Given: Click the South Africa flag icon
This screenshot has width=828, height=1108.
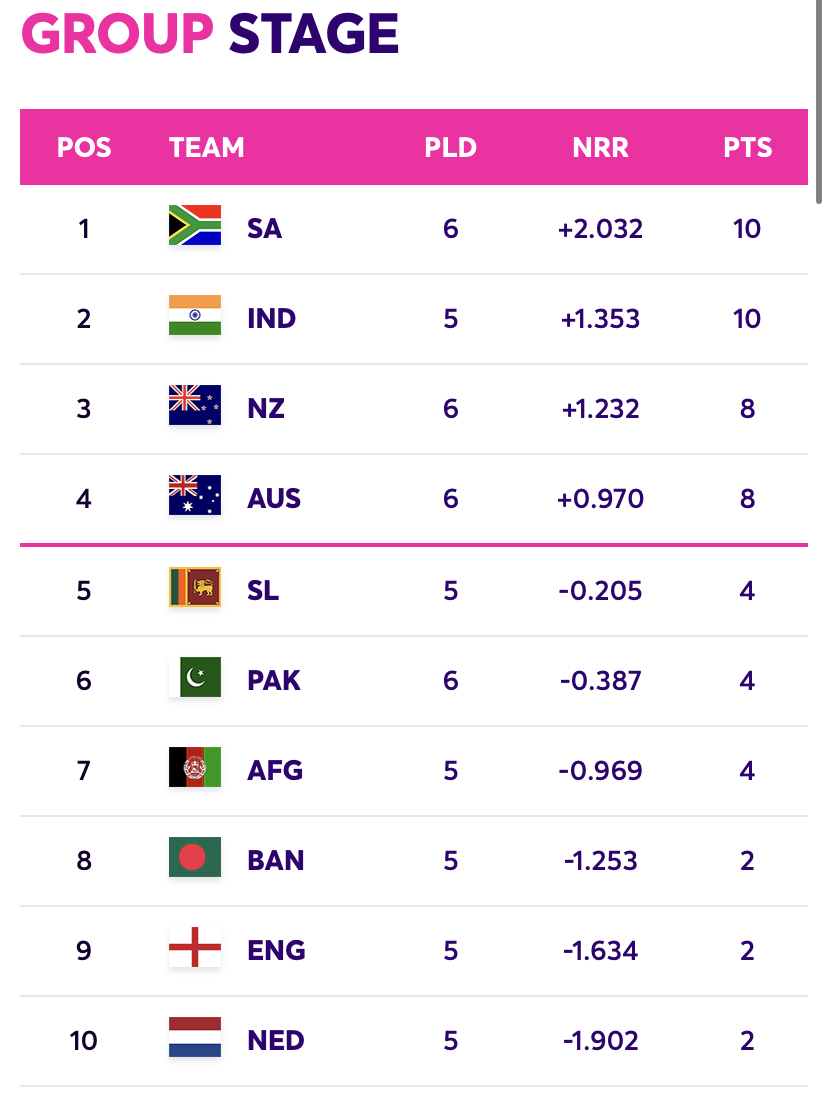Looking at the screenshot, I should pos(195,225).
